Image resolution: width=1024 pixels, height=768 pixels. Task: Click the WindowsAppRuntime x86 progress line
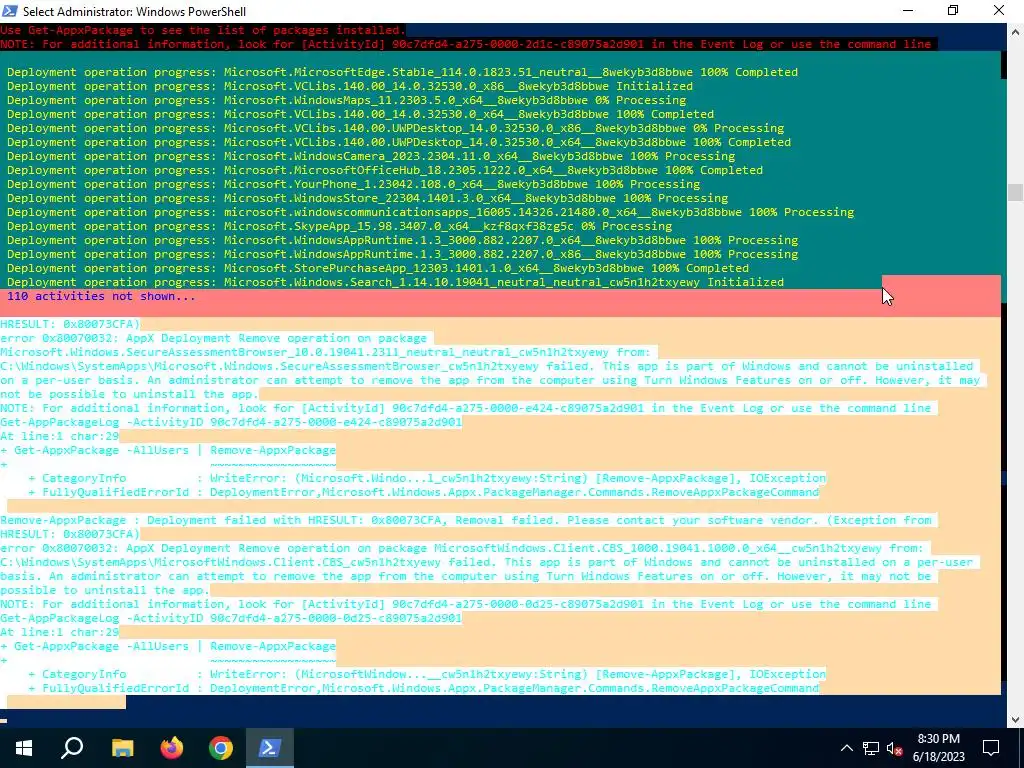coord(402,254)
